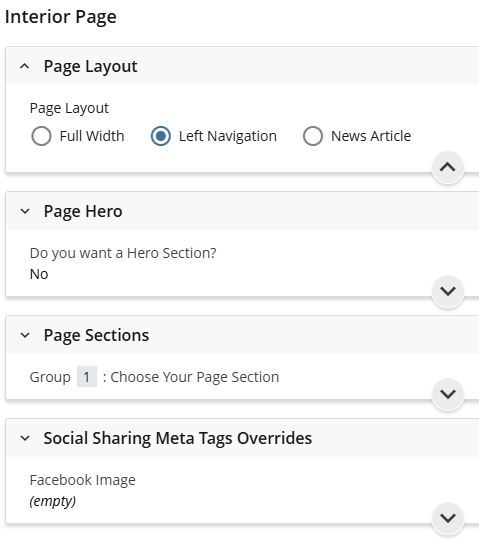Click the Hero Section answer No

tap(39, 274)
